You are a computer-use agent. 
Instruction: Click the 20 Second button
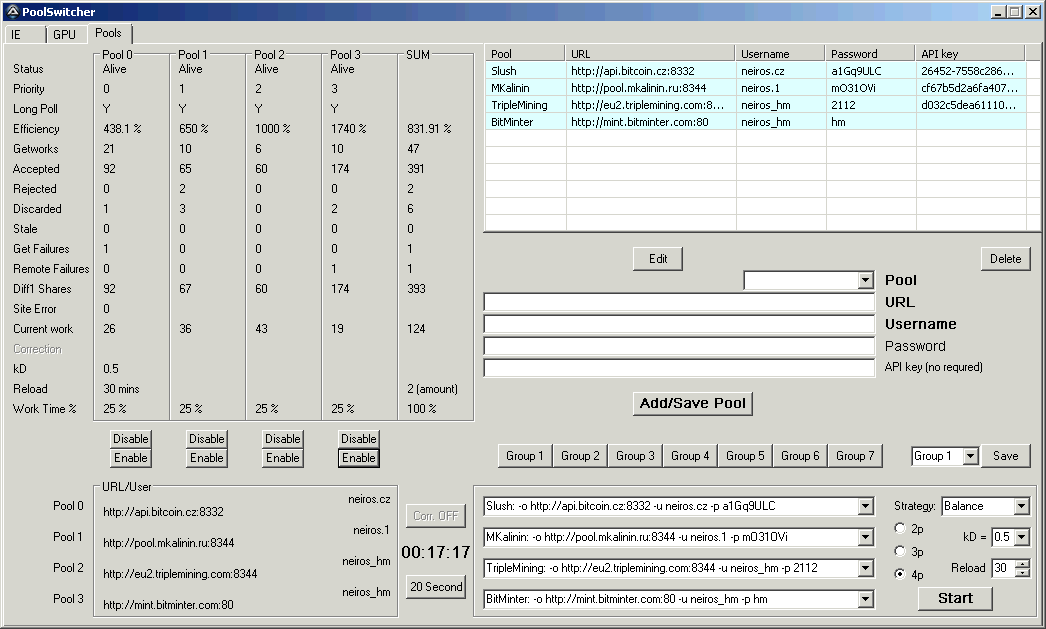(x=436, y=587)
